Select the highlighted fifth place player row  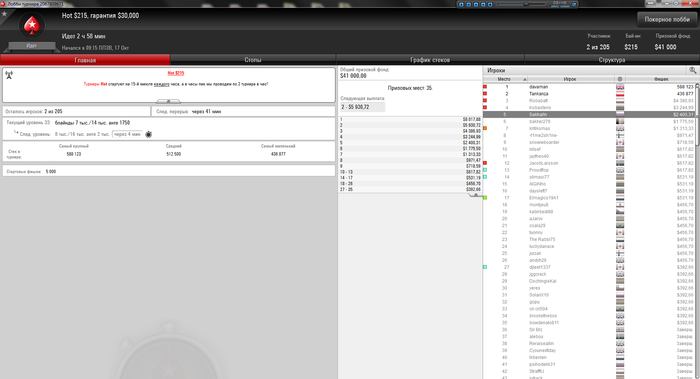(589, 115)
